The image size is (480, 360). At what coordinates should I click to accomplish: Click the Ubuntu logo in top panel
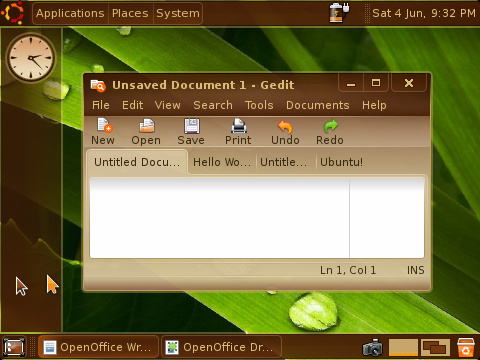[13, 13]
